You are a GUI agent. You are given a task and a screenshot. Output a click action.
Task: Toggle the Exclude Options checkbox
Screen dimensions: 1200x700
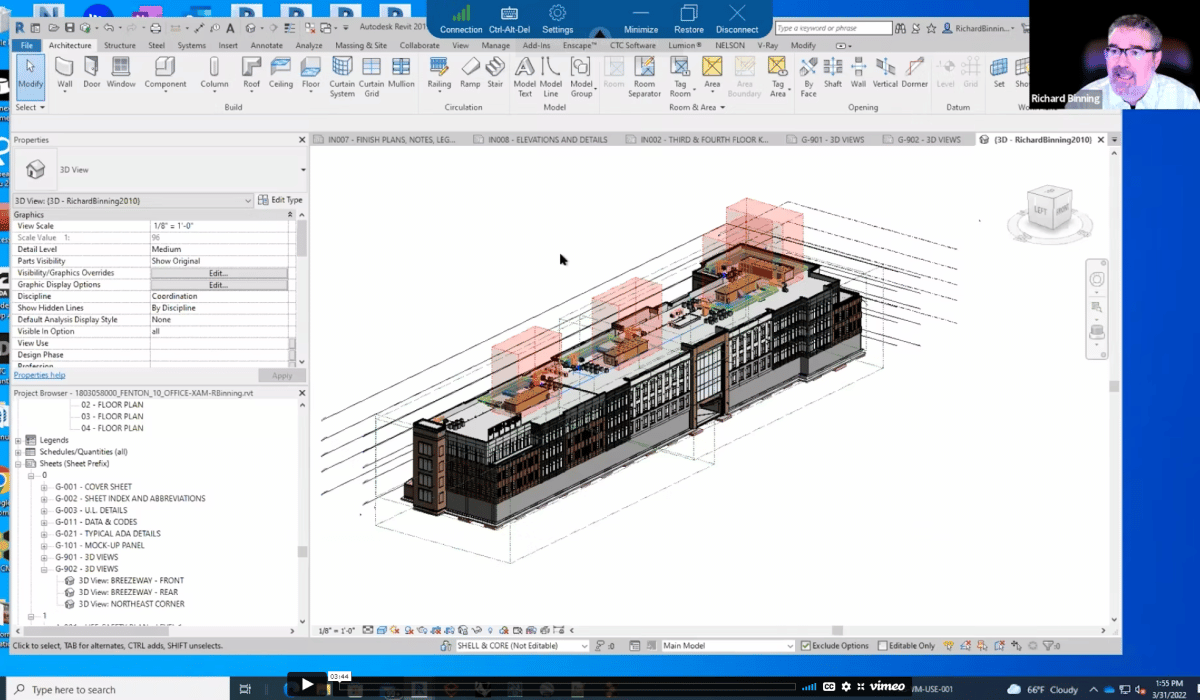coord(806,646)
